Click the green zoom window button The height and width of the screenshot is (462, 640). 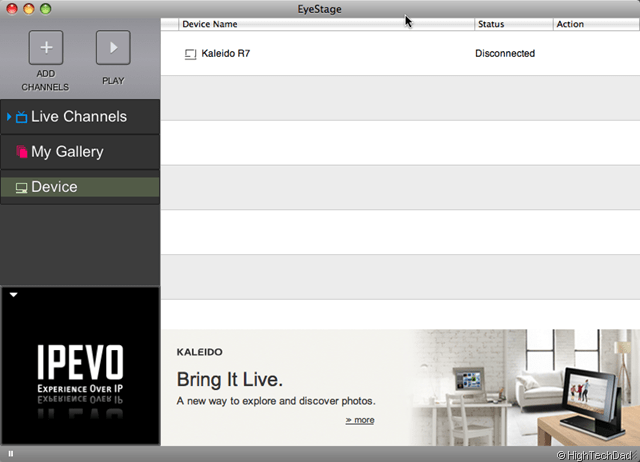(46, 8)
